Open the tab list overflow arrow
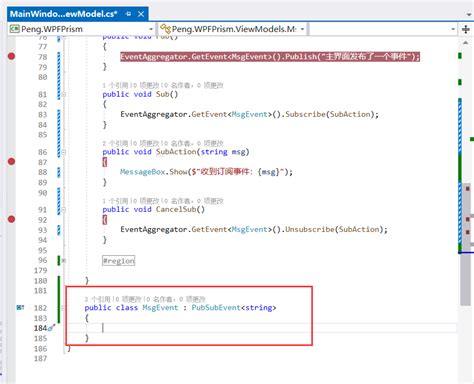This screenshot has width=474, height=384. click(469, 15)
